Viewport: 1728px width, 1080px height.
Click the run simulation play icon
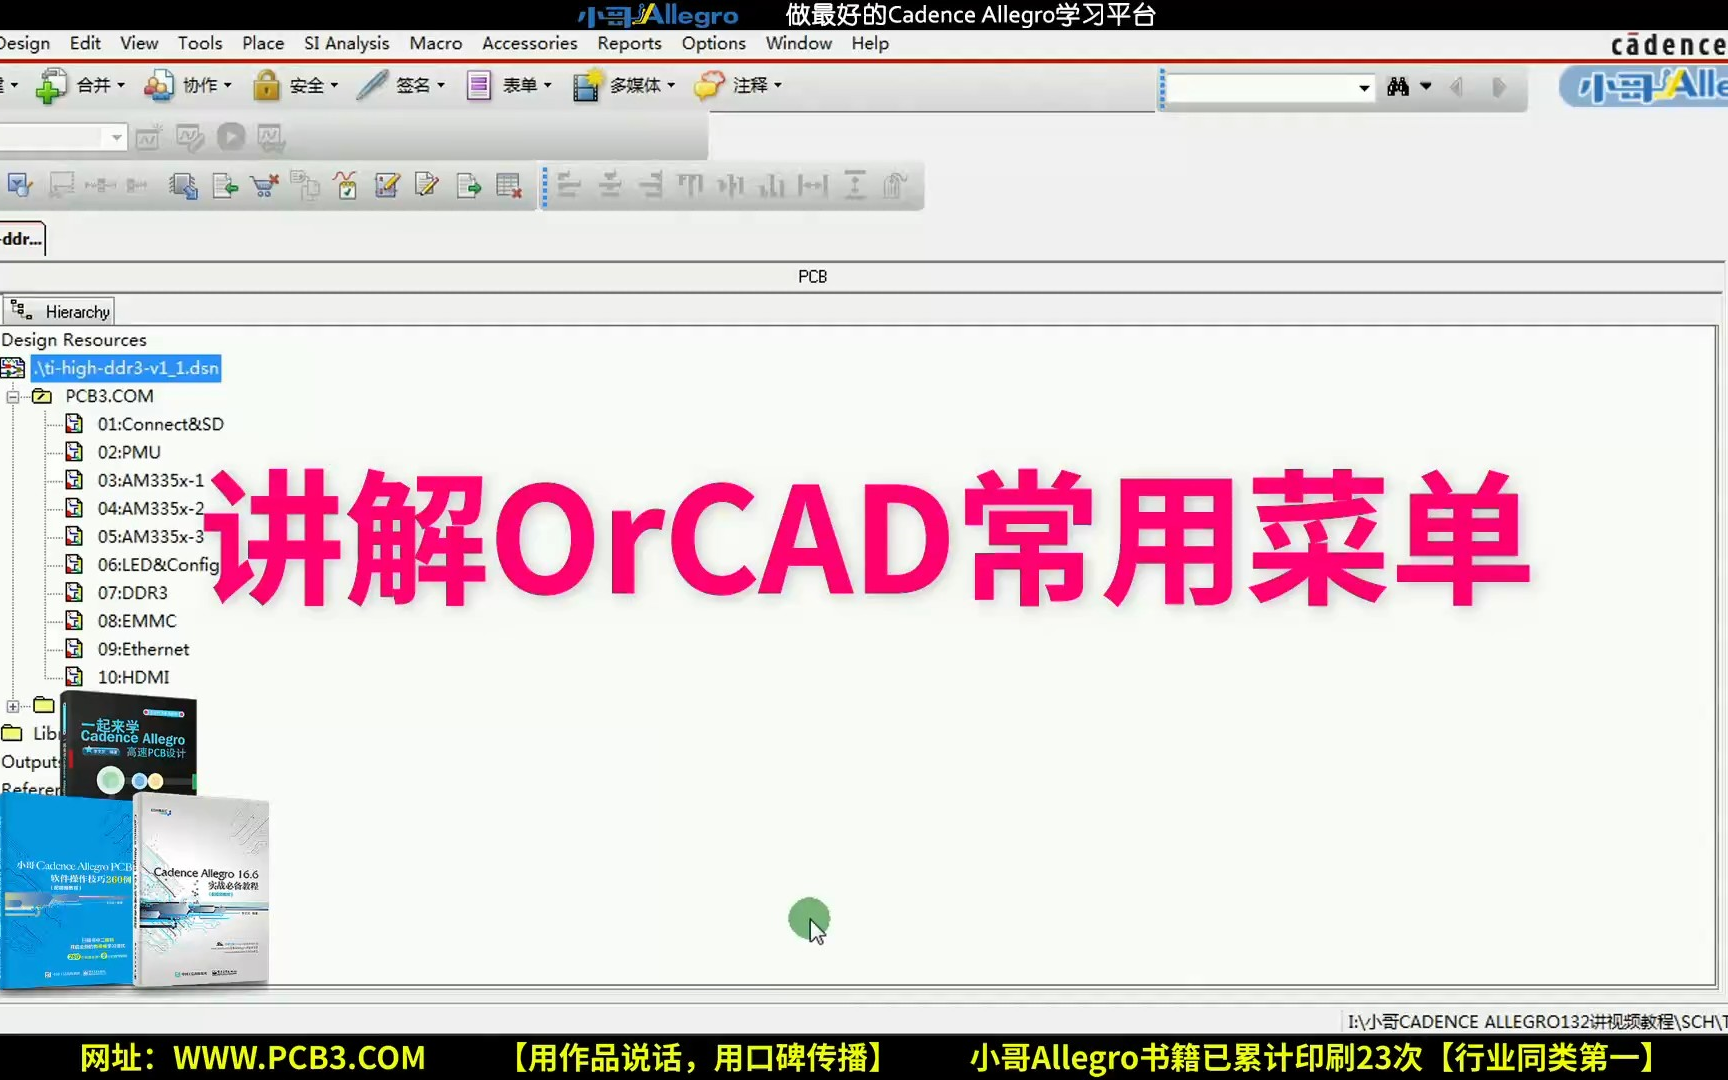(x=231, y=137)
